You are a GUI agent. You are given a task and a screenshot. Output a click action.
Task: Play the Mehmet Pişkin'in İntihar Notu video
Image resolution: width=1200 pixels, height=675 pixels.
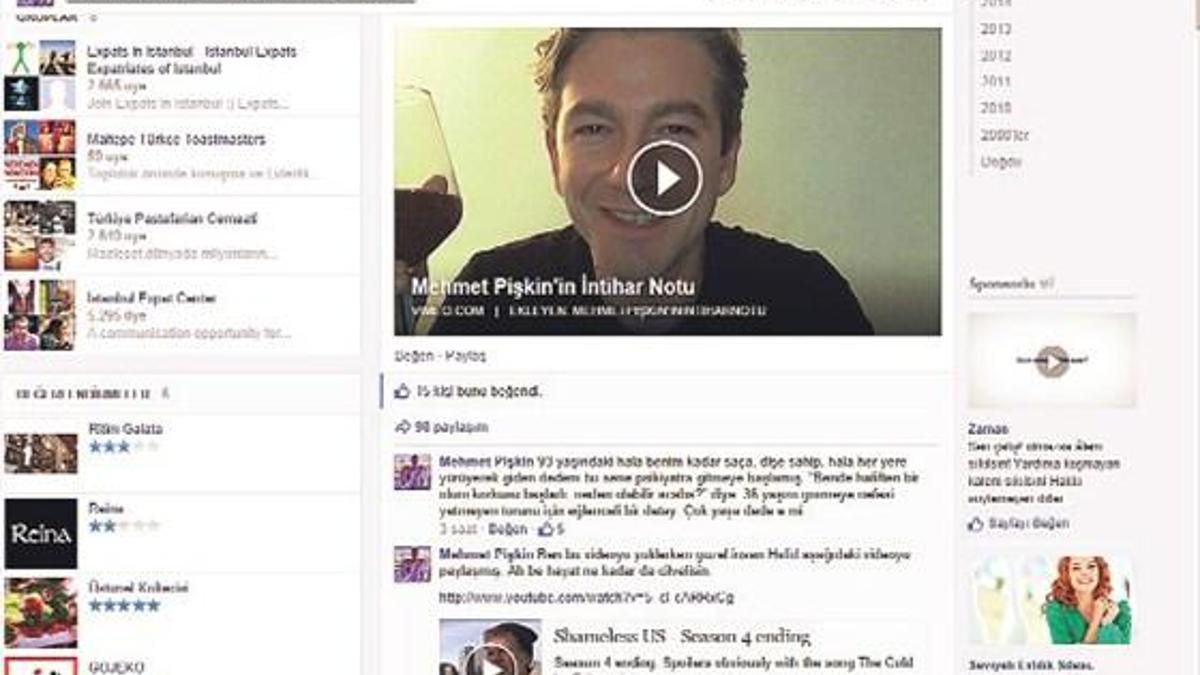665,178
